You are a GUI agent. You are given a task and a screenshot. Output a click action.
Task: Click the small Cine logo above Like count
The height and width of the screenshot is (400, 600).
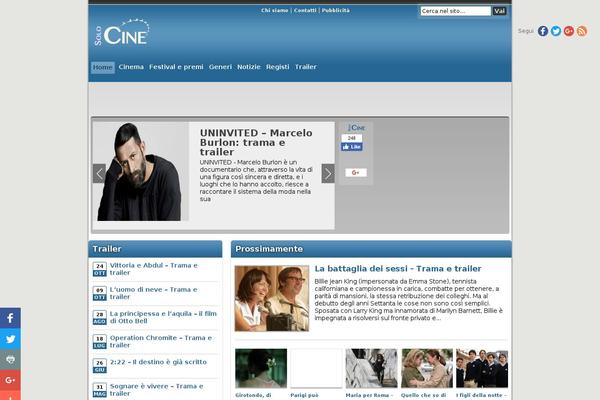pyautogui.click(x=357, y=127)
